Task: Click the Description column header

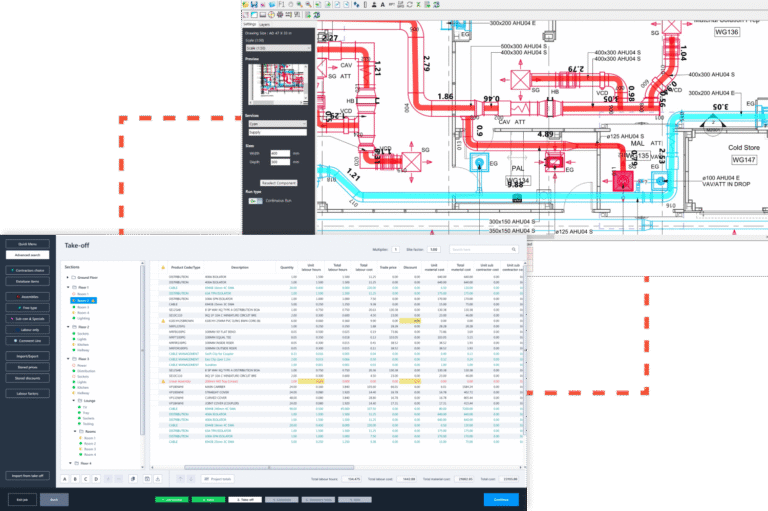Action: [240, 268]
